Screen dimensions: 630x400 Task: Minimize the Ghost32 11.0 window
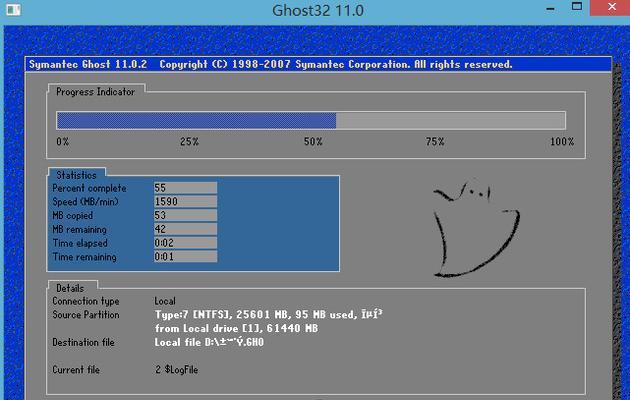click(x=550, y=8)
